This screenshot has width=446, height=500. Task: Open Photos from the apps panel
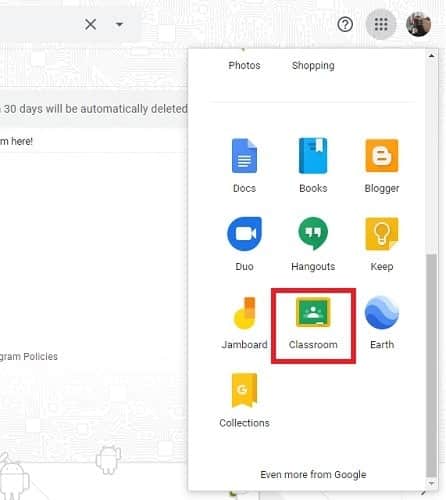point(244,65)
